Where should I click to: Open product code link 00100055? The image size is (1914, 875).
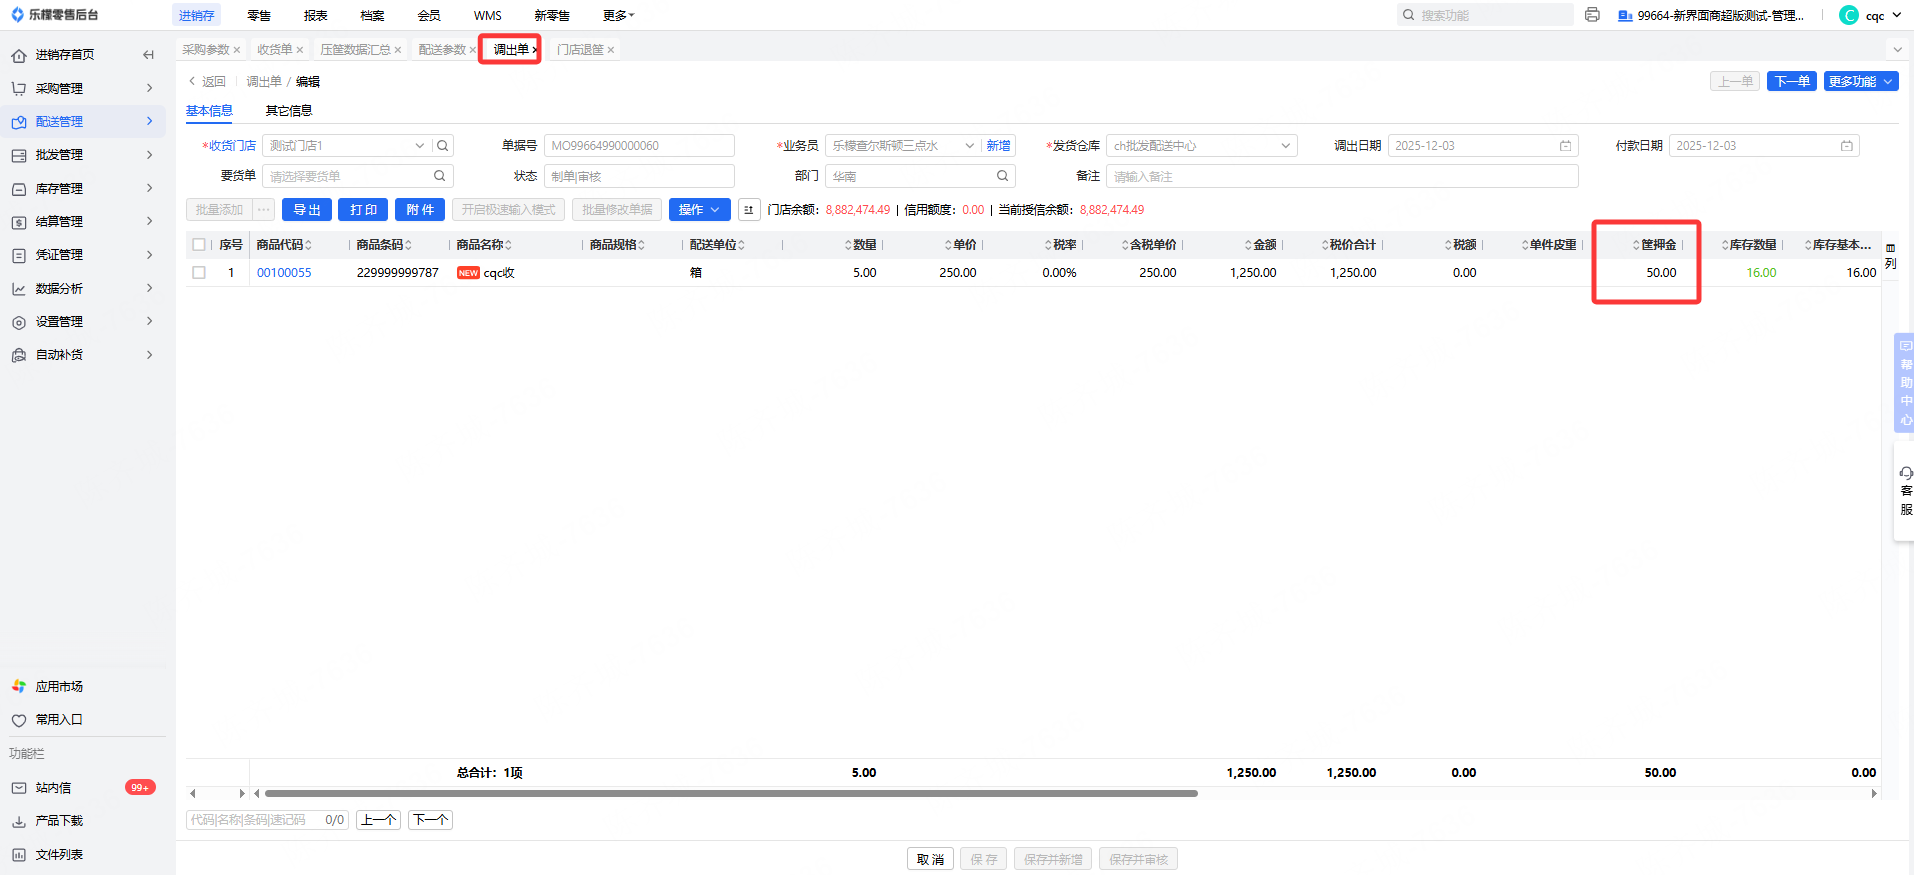(284, 273)
